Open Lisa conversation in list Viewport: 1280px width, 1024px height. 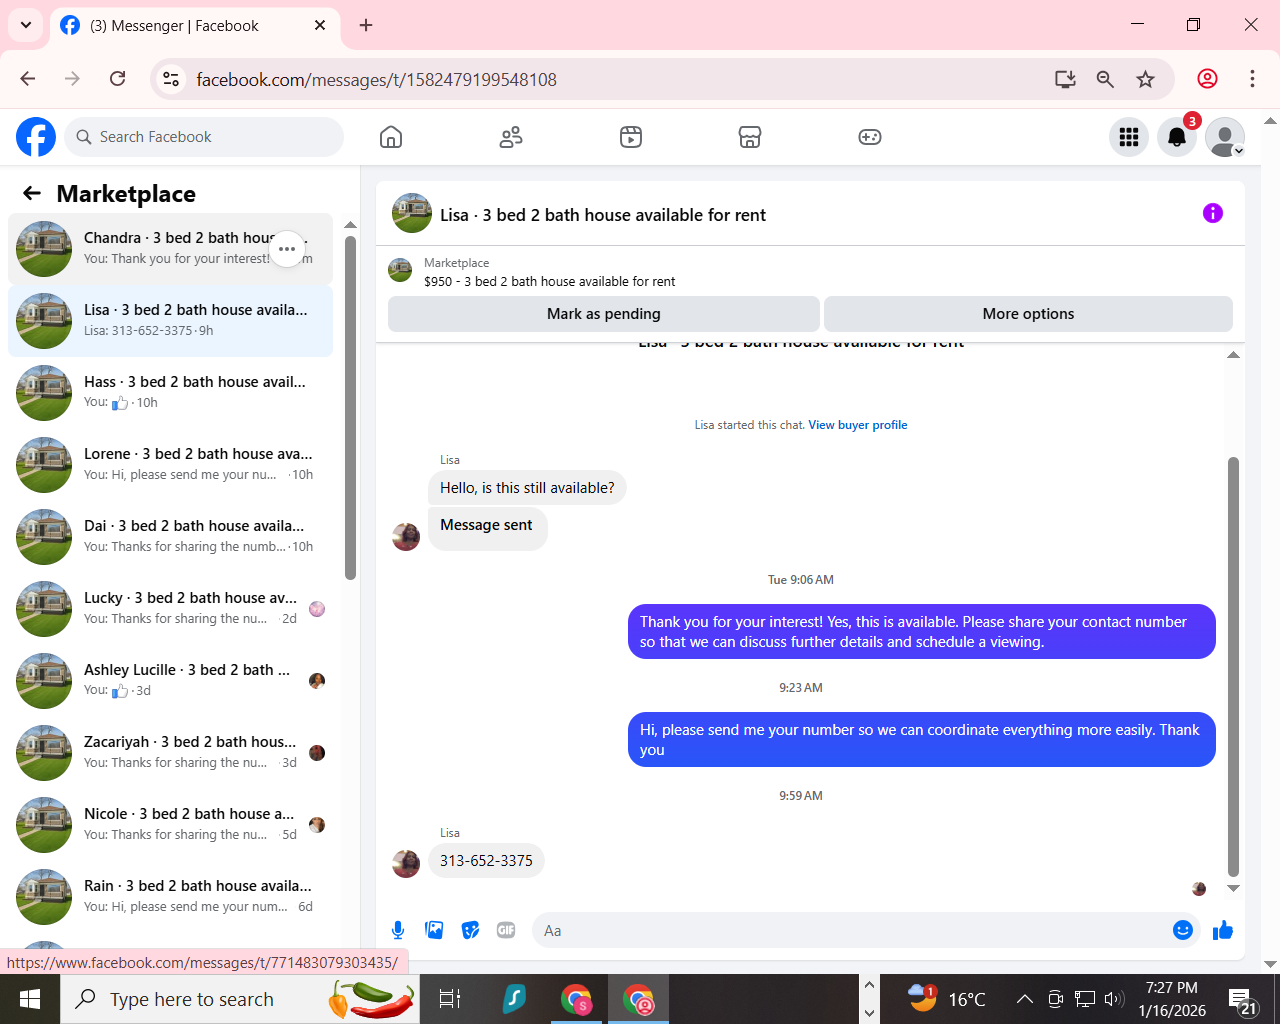pyautogui.click(x=170, y=321)
